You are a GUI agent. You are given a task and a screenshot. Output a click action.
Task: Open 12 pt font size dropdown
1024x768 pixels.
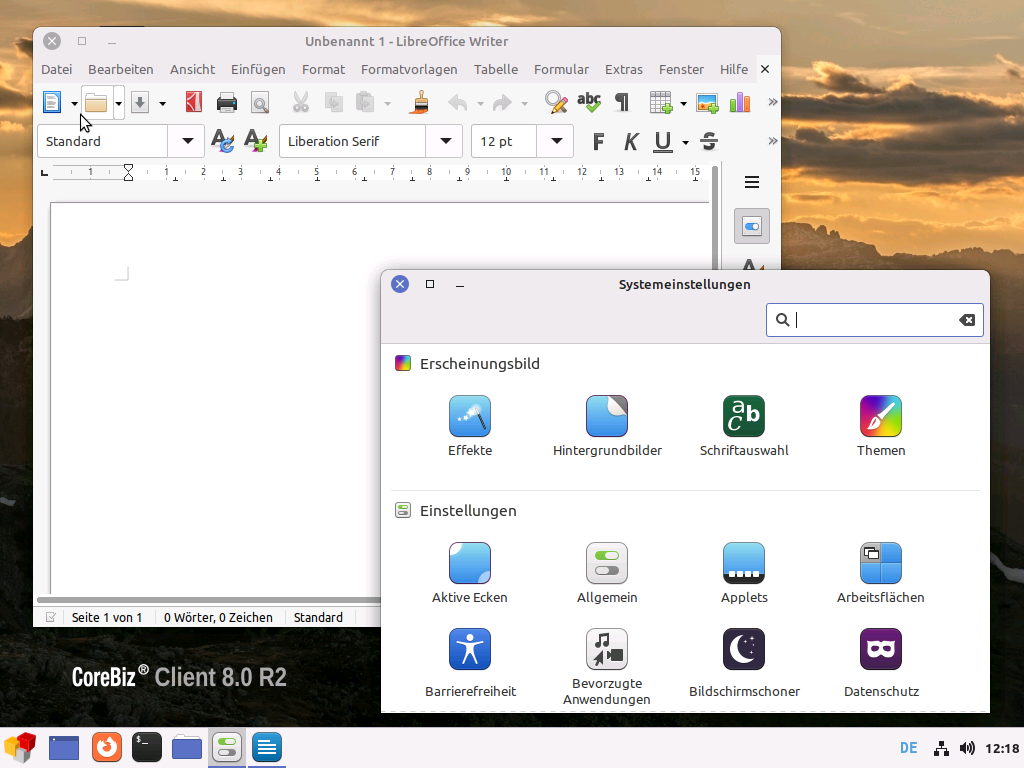(556, 141)
